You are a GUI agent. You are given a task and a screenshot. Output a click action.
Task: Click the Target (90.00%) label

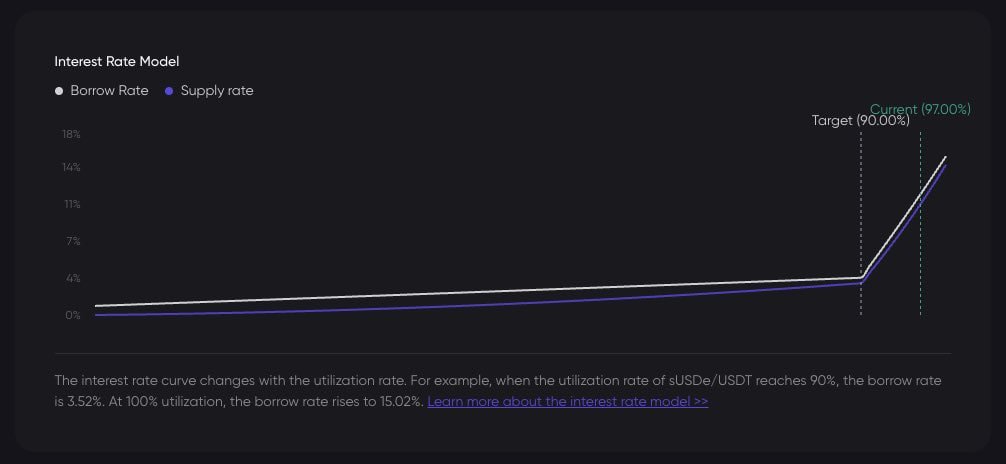[x=860, y=121]
